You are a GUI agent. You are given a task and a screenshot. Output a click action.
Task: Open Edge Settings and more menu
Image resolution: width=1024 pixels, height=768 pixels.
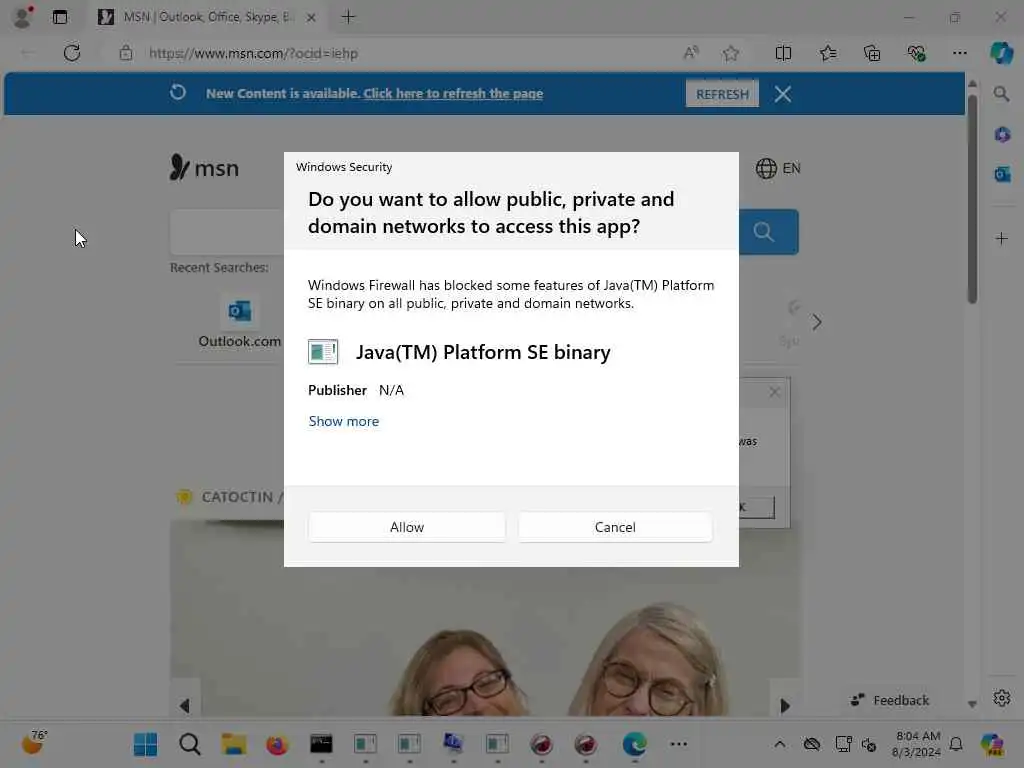point(959,53)
